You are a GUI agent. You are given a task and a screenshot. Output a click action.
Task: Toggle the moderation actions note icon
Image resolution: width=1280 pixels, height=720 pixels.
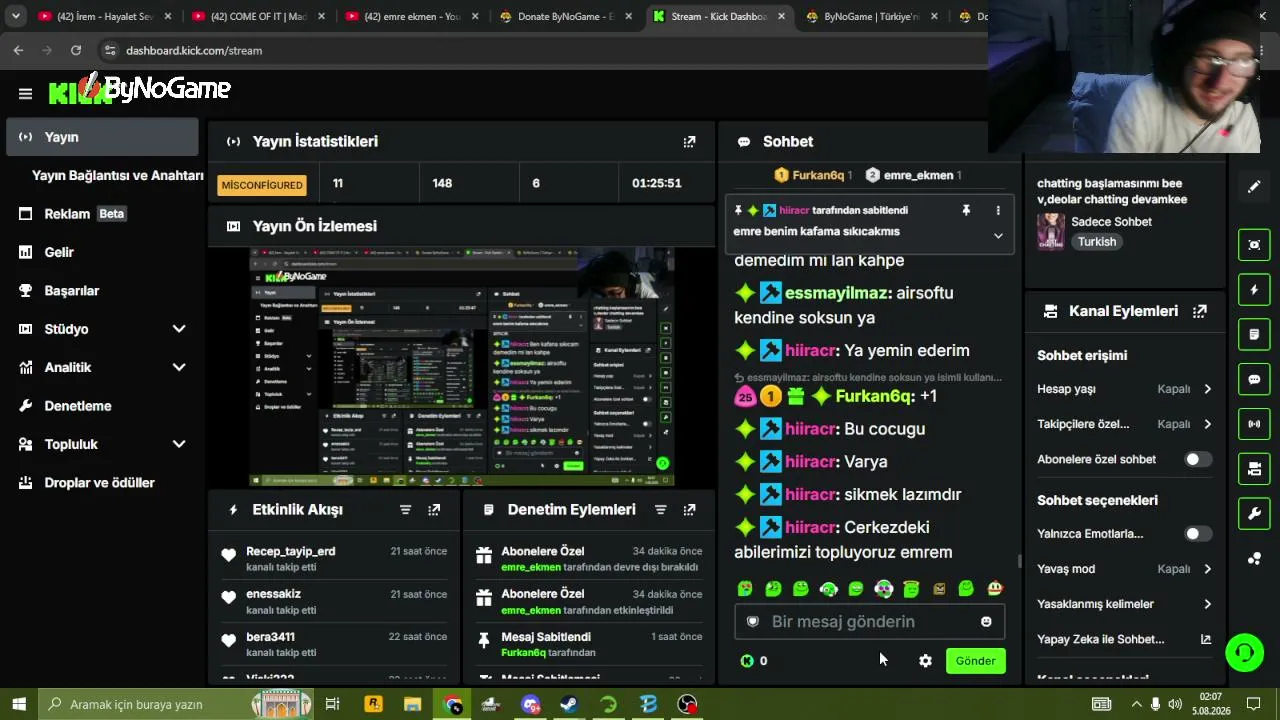point(1254,334)
